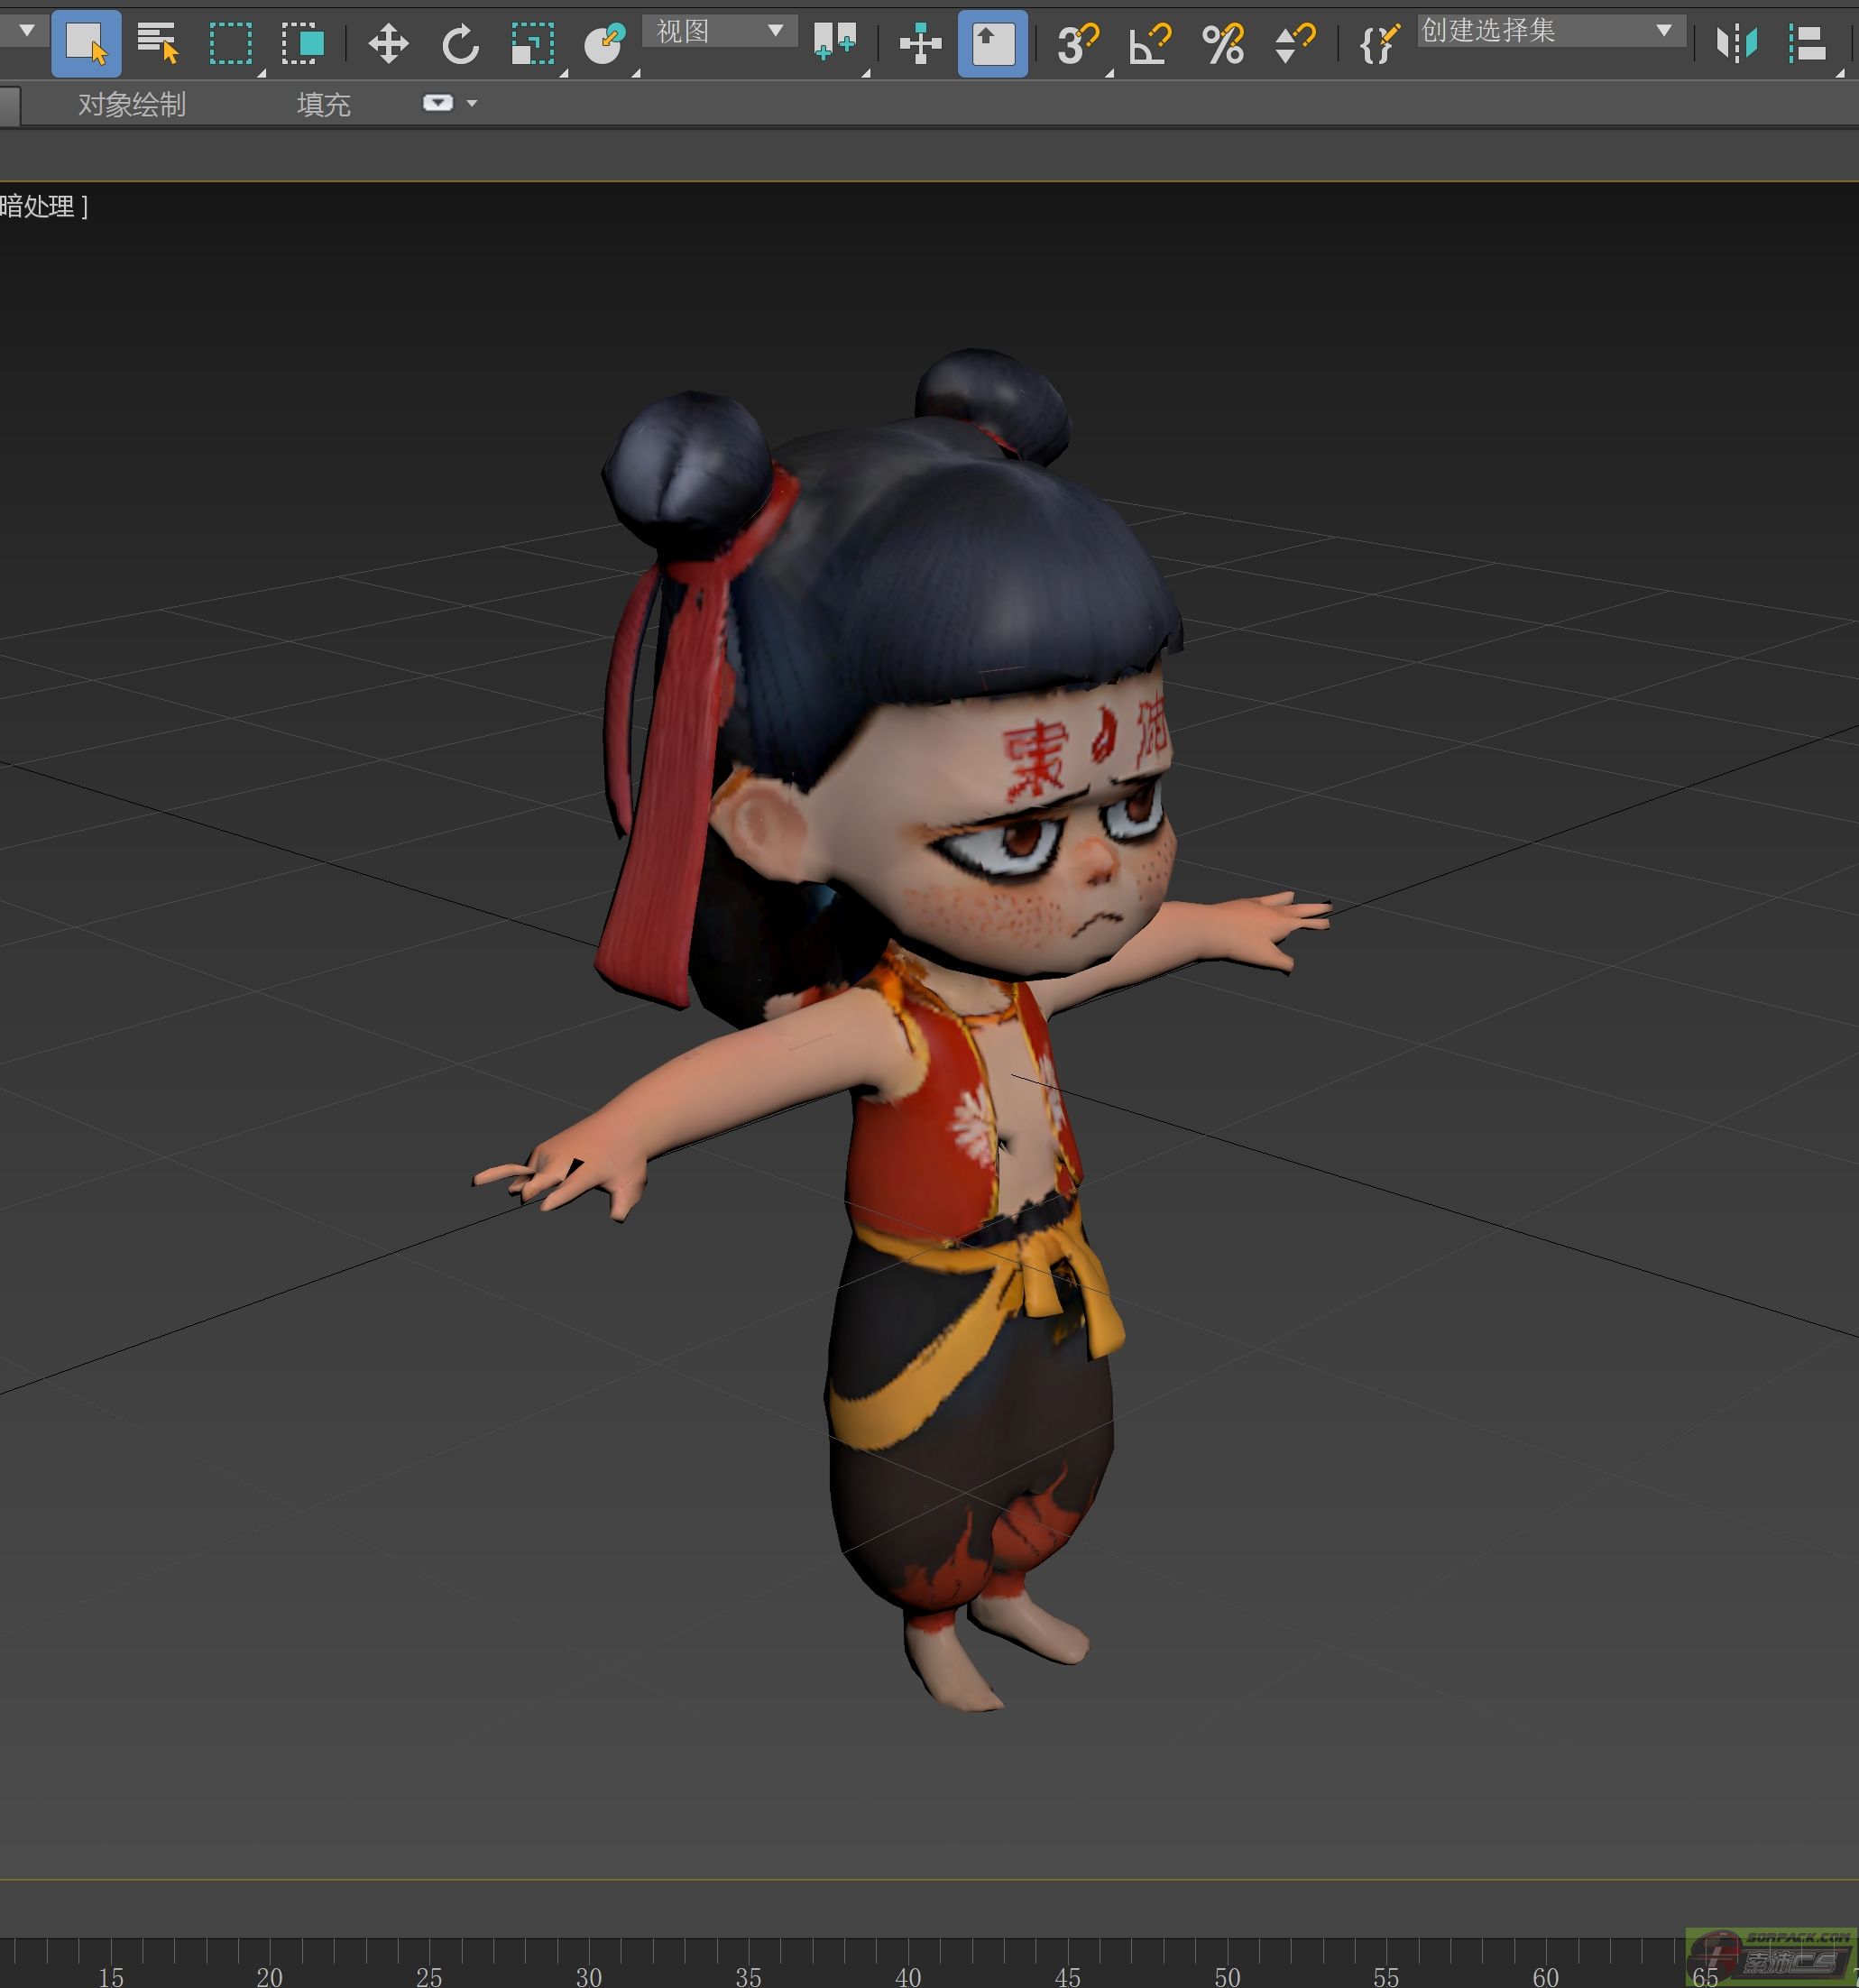Select the Move (Select and Move) tool
The width and height of the screenshot is (1859, 1988).
point(388,44)
